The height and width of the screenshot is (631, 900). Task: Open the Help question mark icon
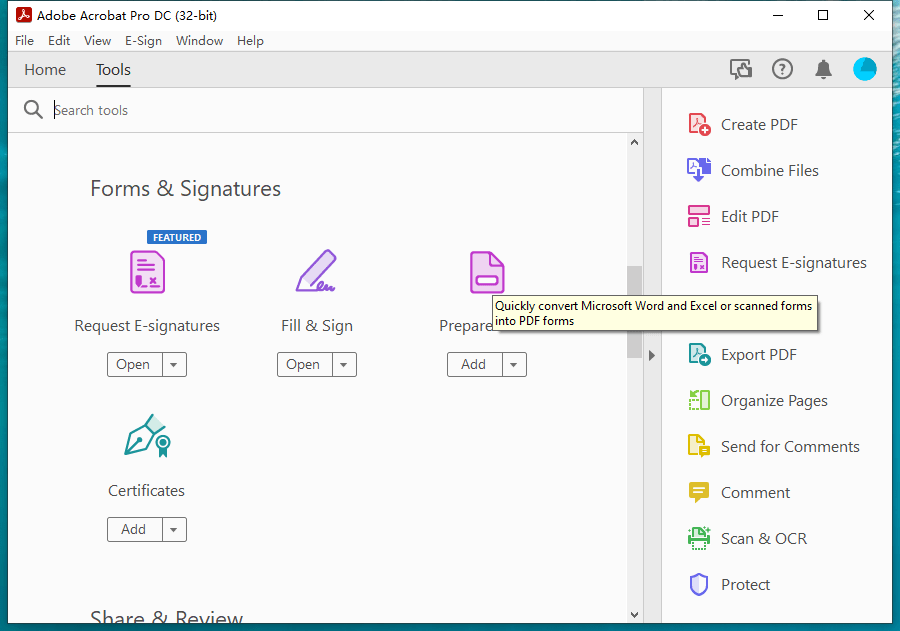point(782,69)
